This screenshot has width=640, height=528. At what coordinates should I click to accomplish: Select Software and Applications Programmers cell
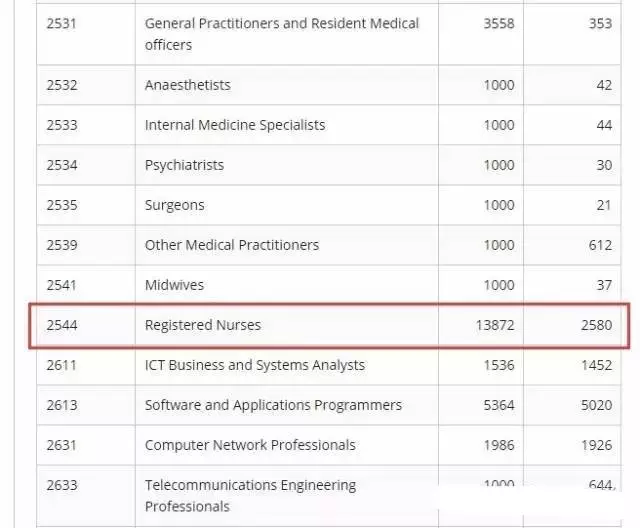(x=273, y=405)
